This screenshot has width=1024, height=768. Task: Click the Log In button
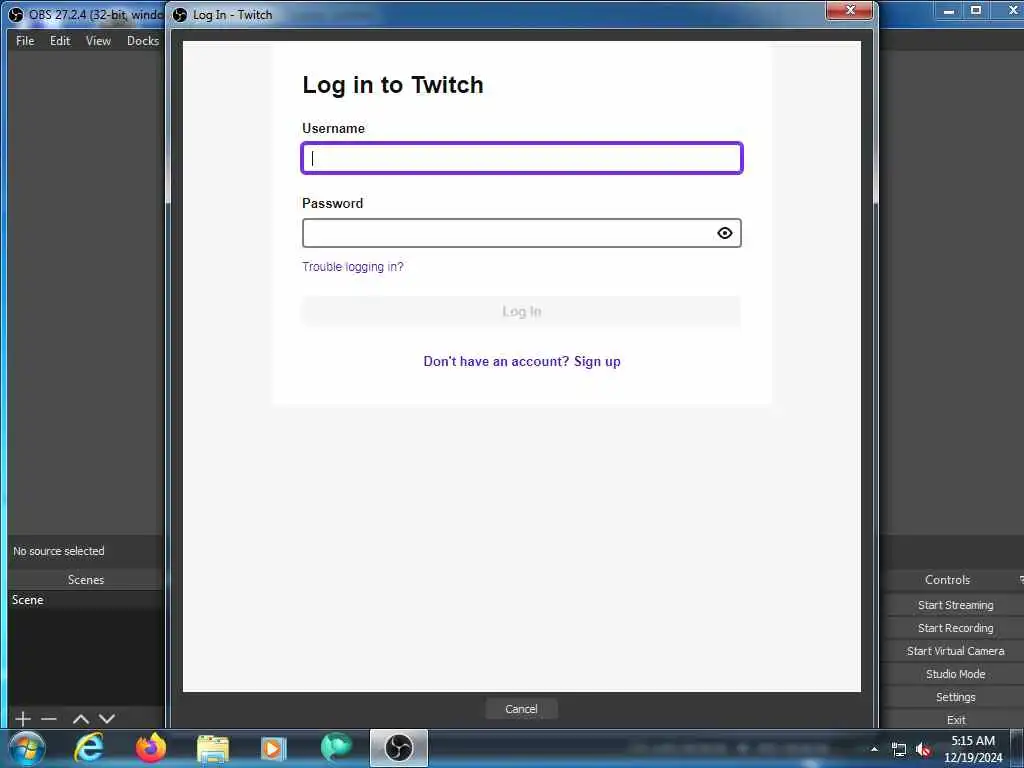coord(521,312)
